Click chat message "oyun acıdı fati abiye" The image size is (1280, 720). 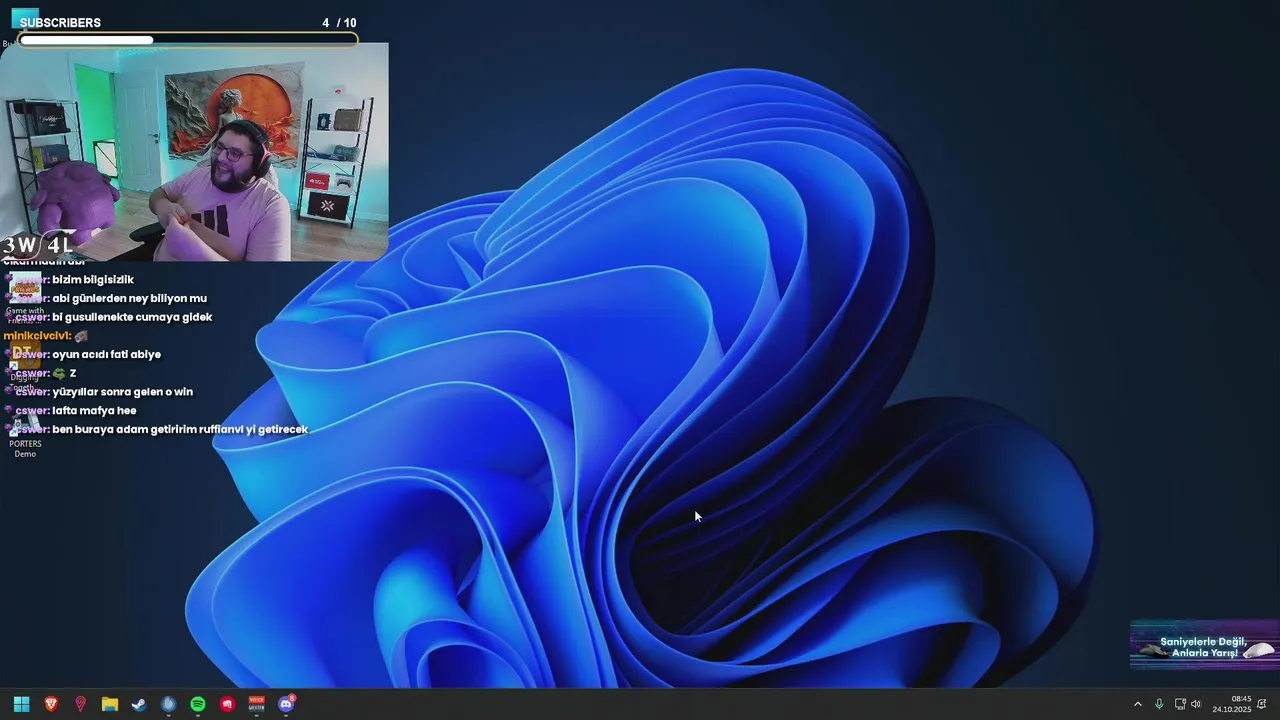coord(106,355)
